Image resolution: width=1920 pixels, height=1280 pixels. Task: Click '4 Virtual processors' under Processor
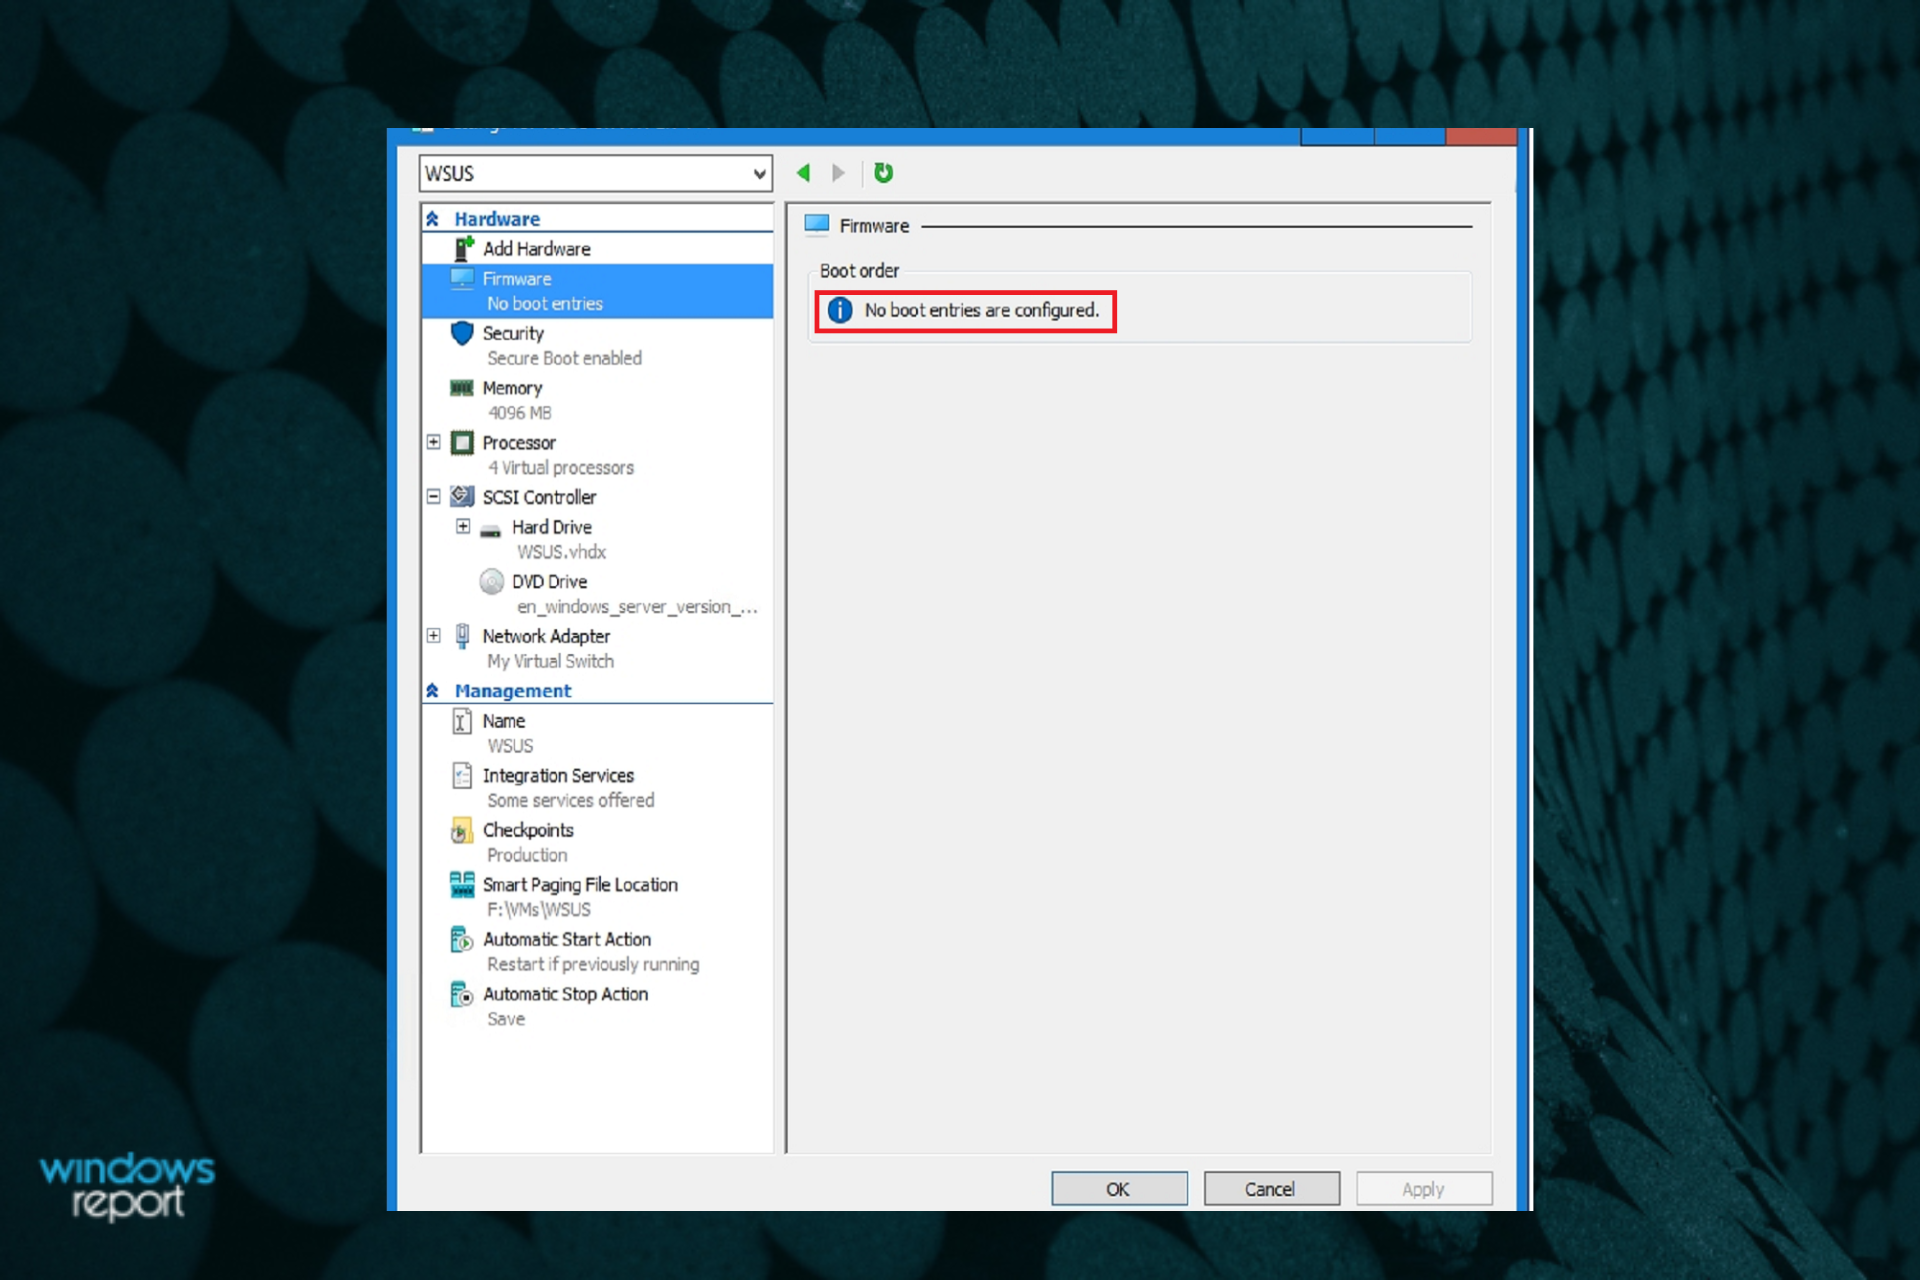tap(560, 468)
